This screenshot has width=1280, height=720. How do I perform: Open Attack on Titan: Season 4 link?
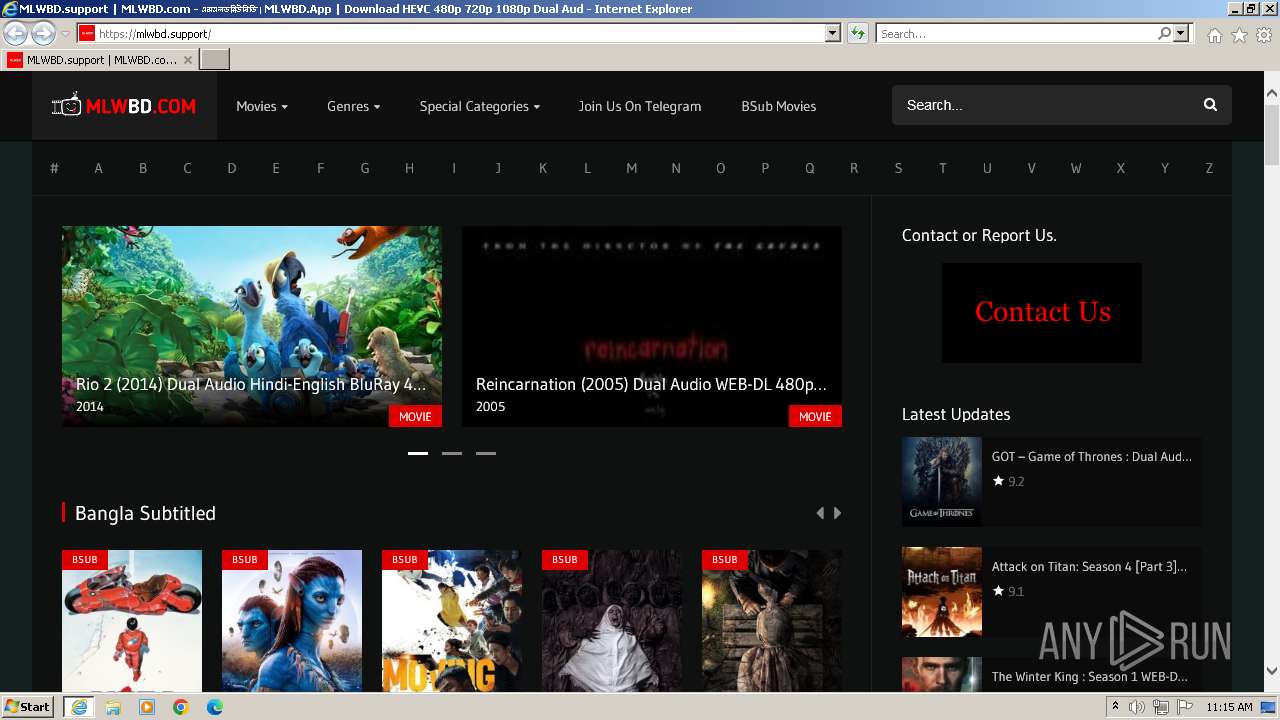1089,567
